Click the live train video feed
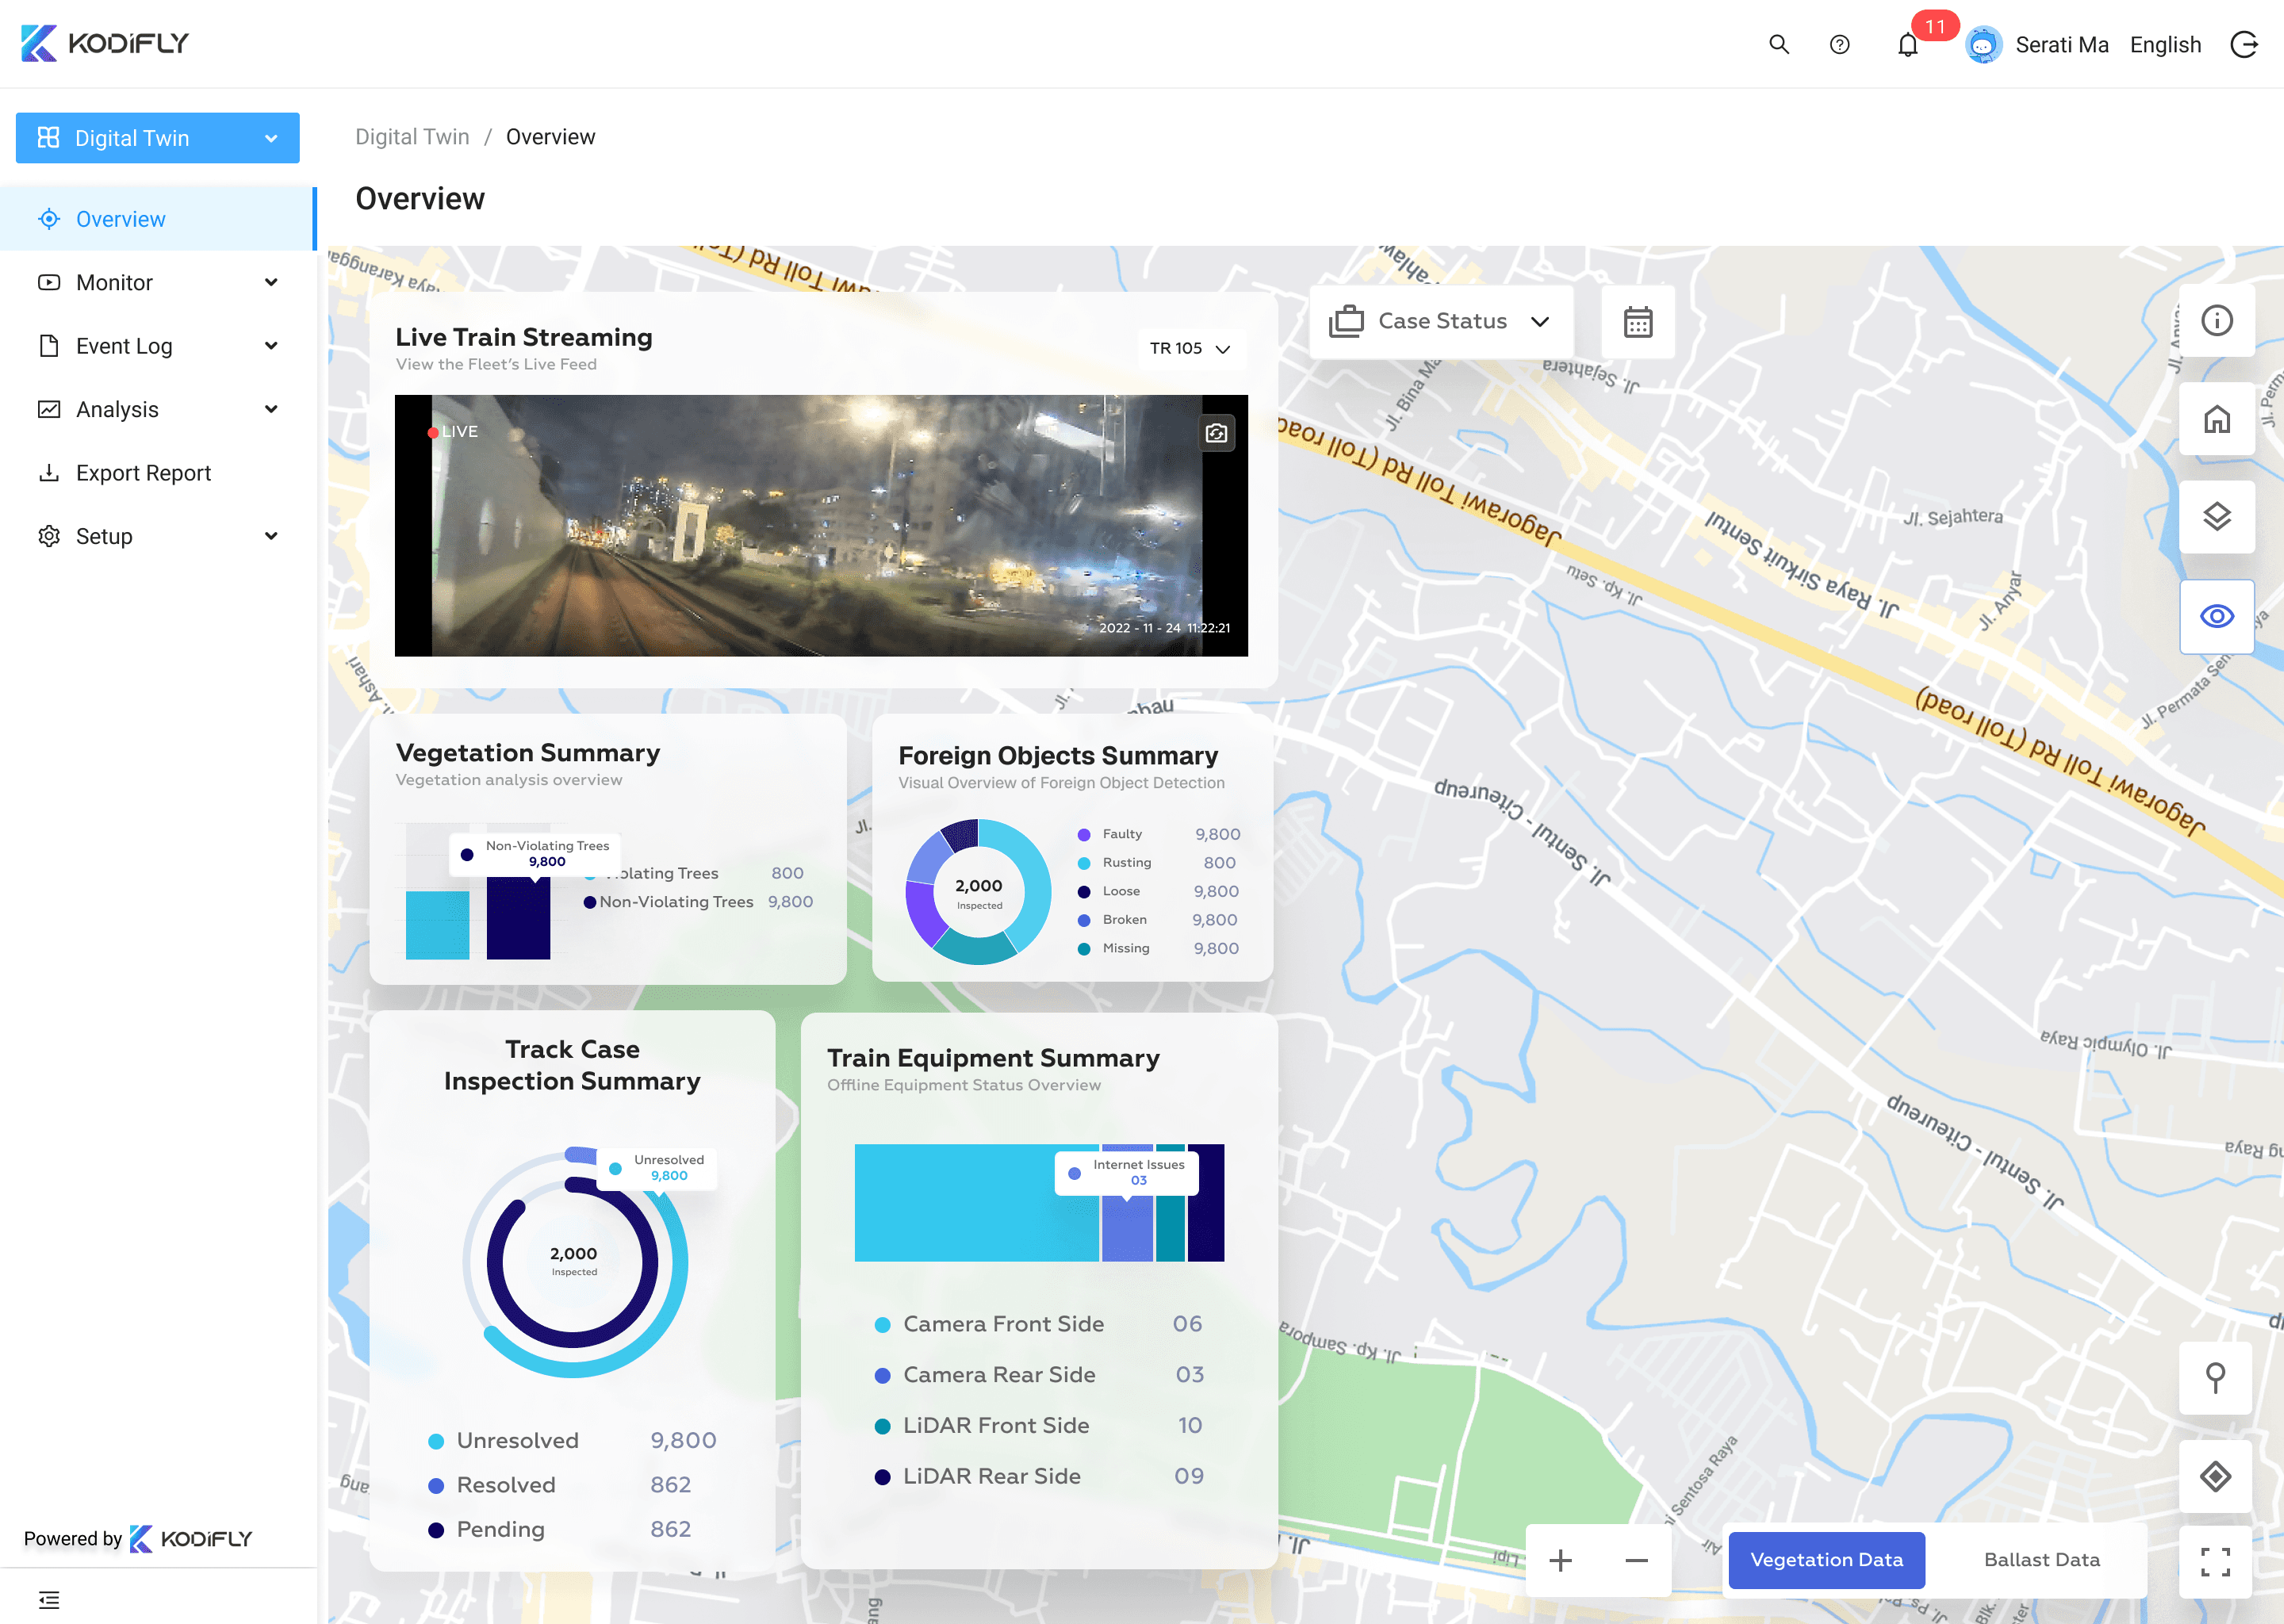Screen dimensions: 2284x1624 pos(821,526)
